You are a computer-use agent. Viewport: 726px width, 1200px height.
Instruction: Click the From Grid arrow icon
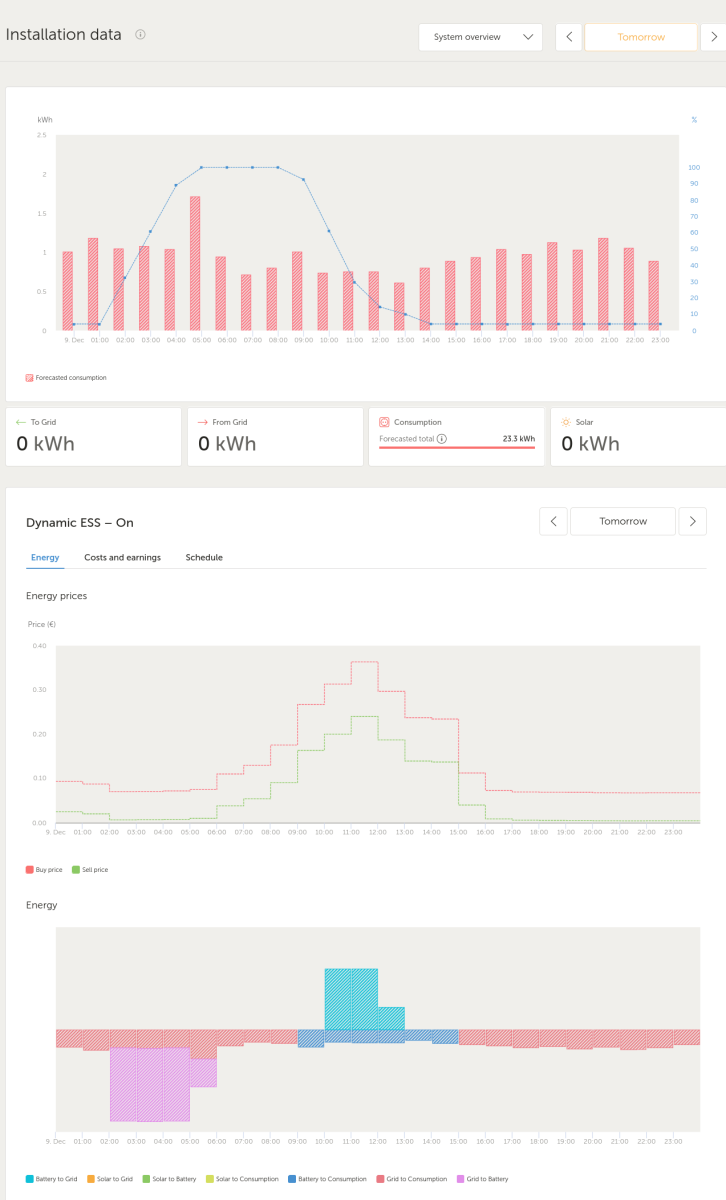click(x=202, y=422)
